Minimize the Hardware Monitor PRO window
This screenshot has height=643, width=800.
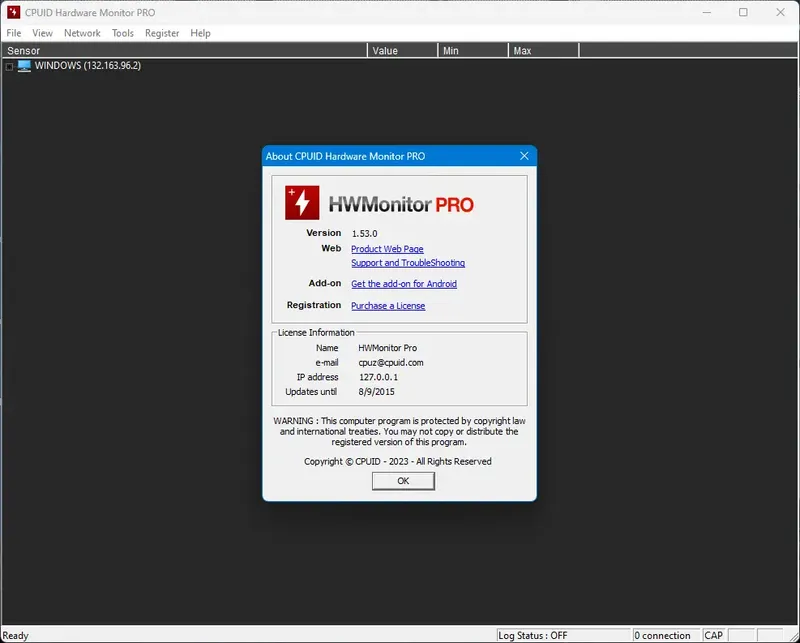coord(707,12)
